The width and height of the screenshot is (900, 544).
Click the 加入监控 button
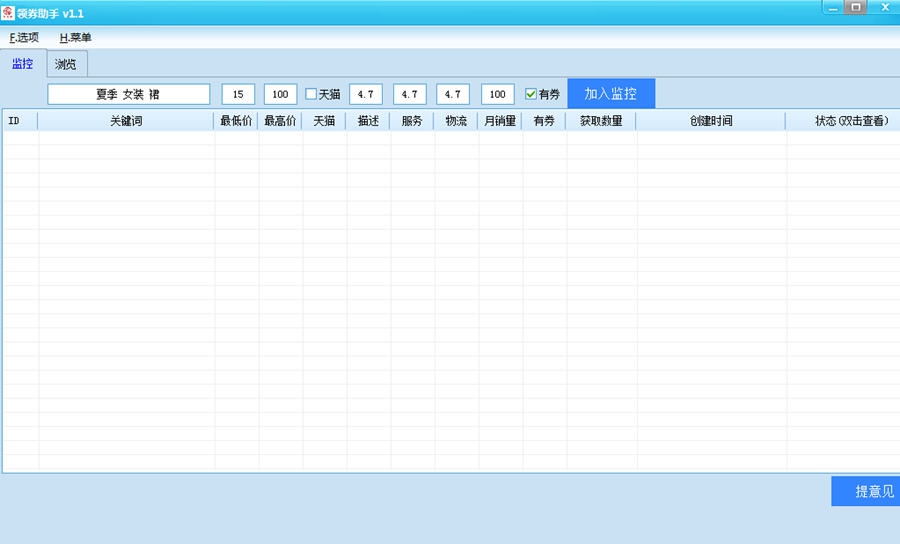(611, 94)
